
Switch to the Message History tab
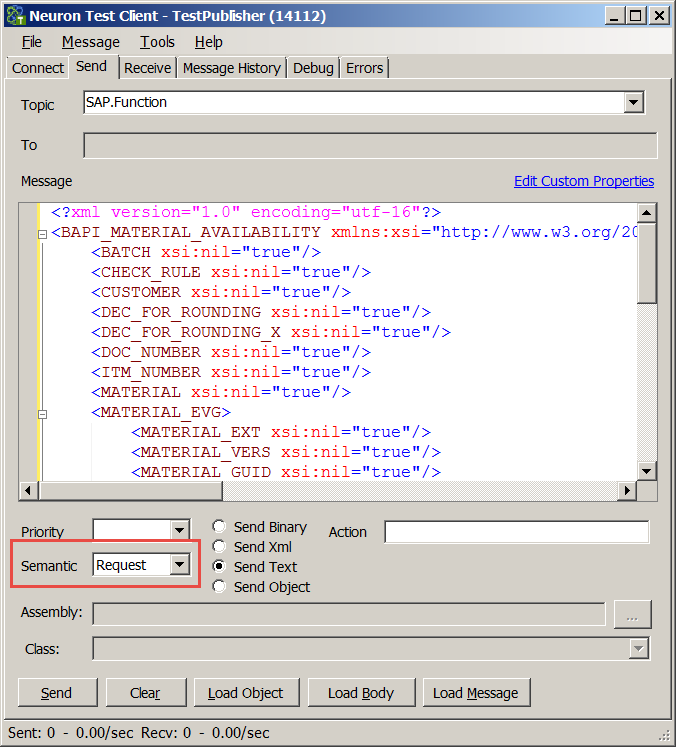[232, 68]
